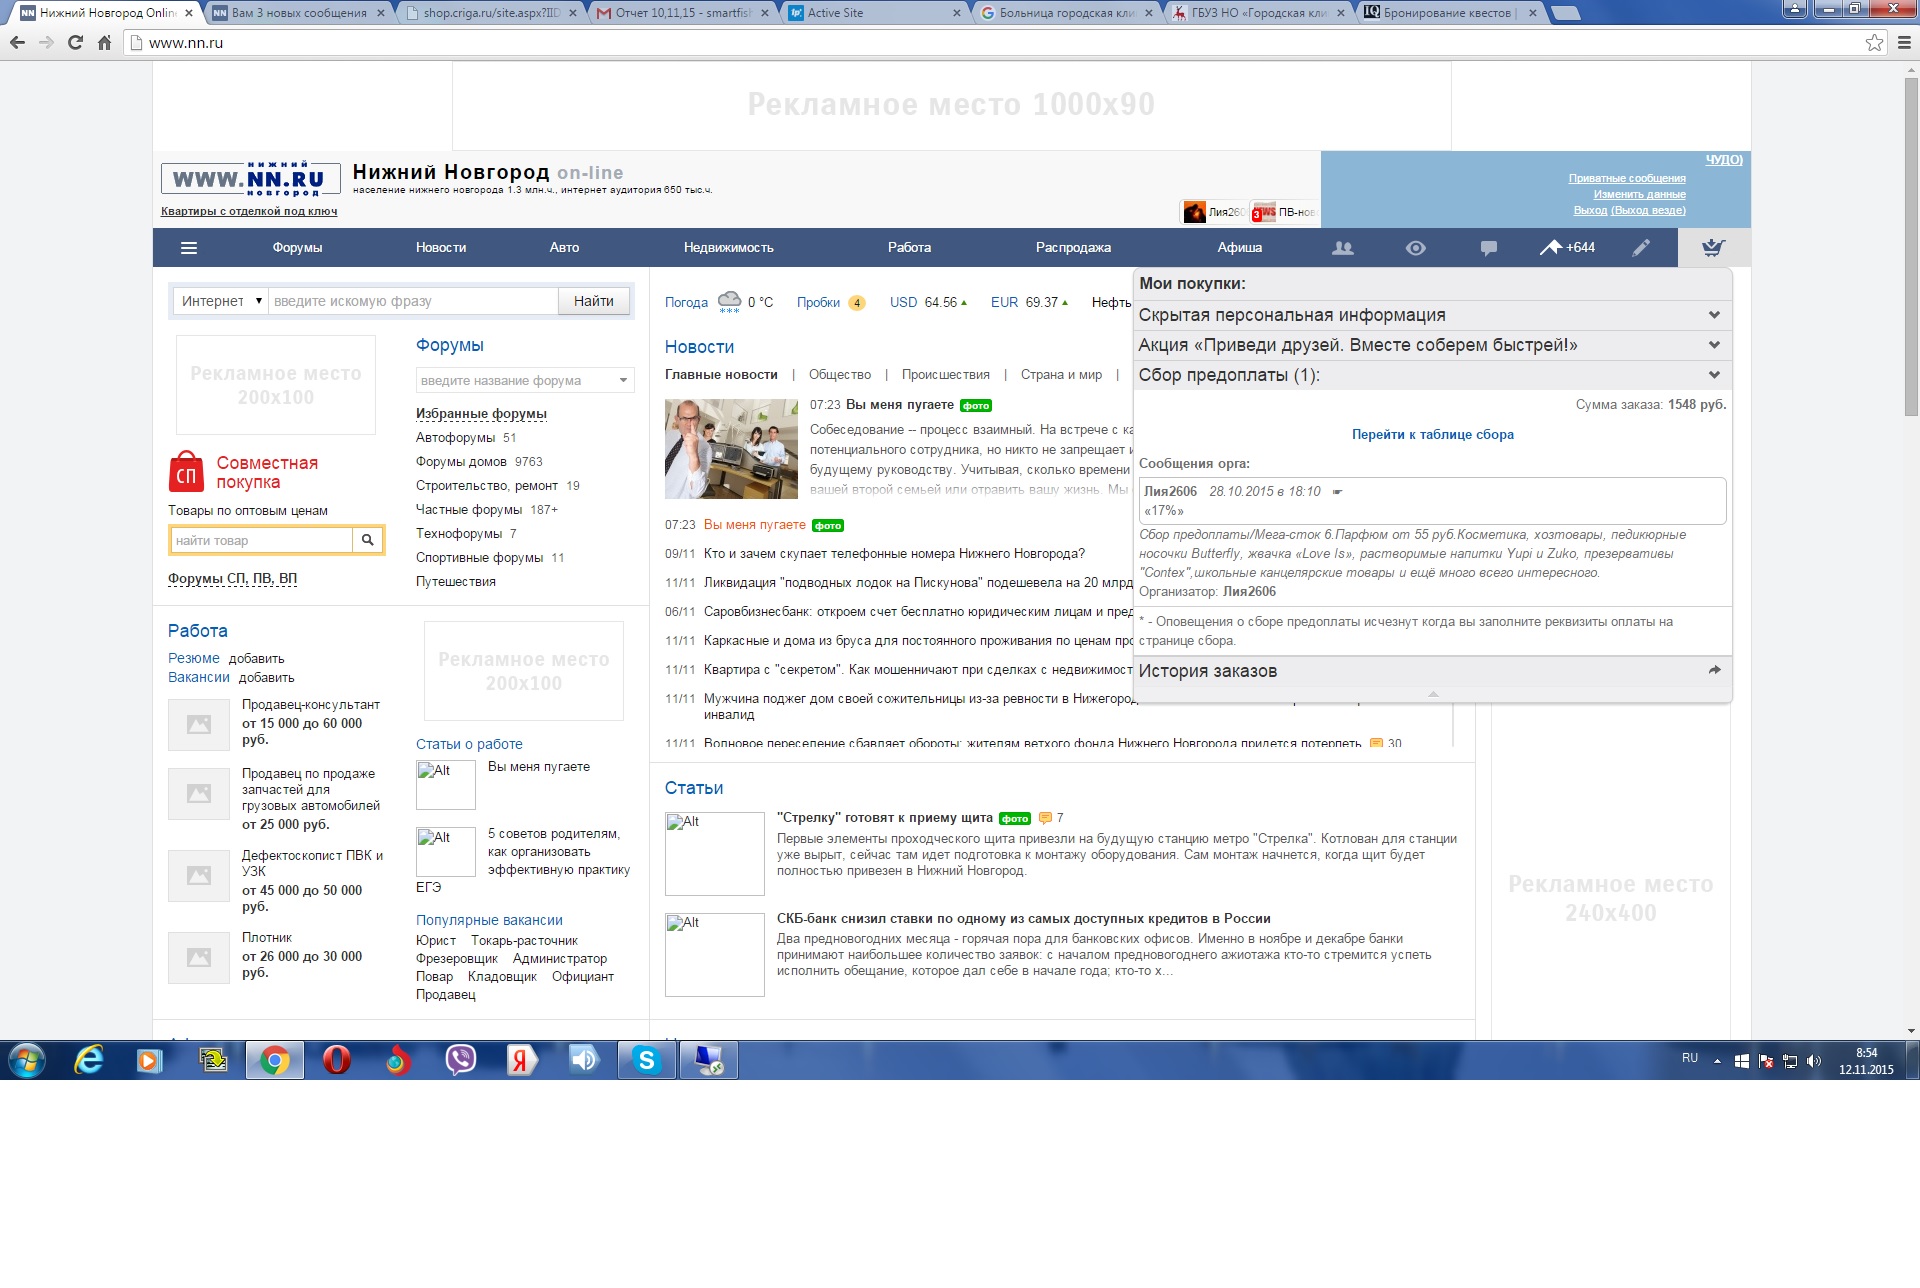The height and width of the screenshot is (1288, 1920).
Task: Click the pencil edit icon
Action: [1641, 248]
